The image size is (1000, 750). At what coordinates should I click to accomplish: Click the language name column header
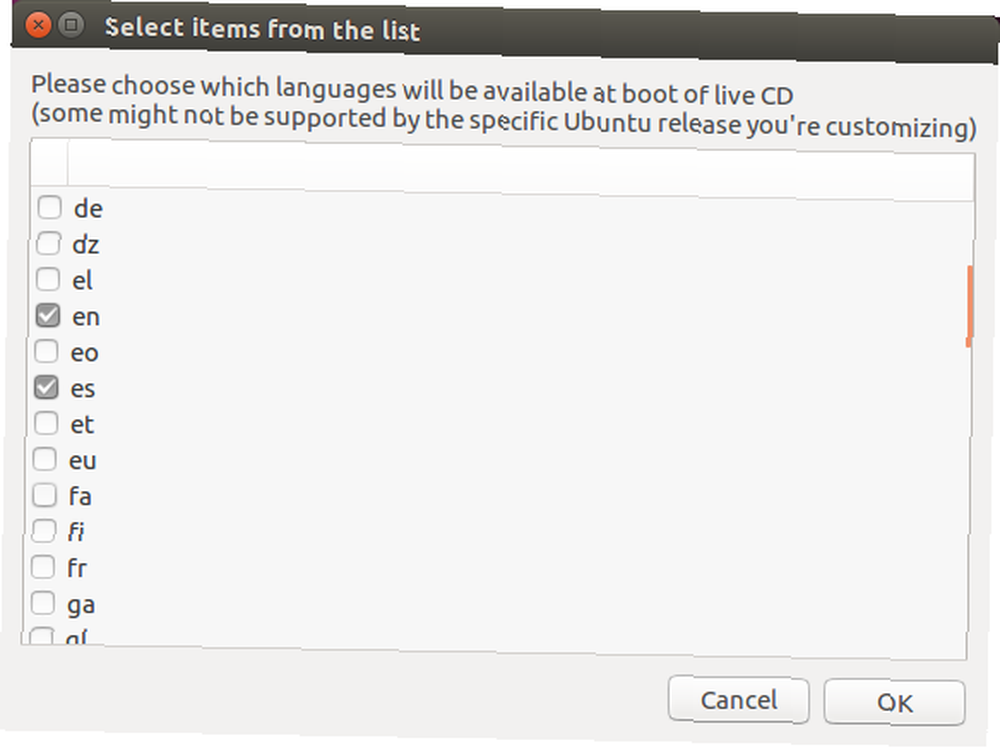[521, 172]
